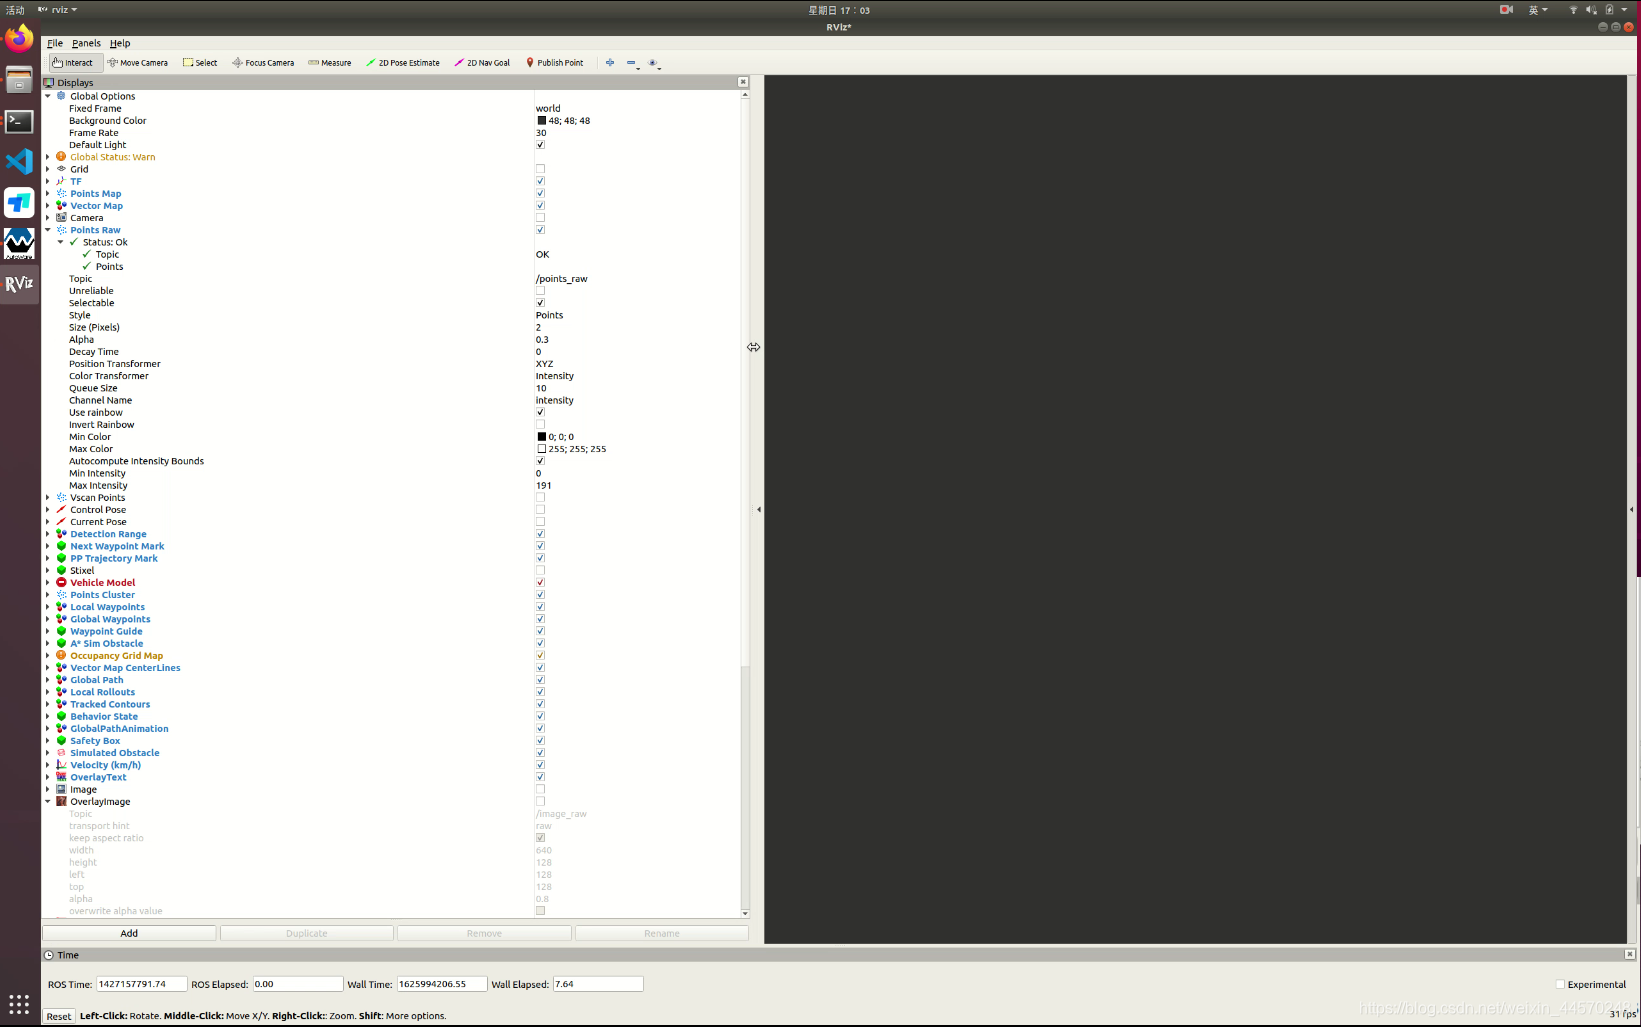Click the Vehicle Model error icon
This screenshot has height=1027, width=1641.
pos(61,582)
